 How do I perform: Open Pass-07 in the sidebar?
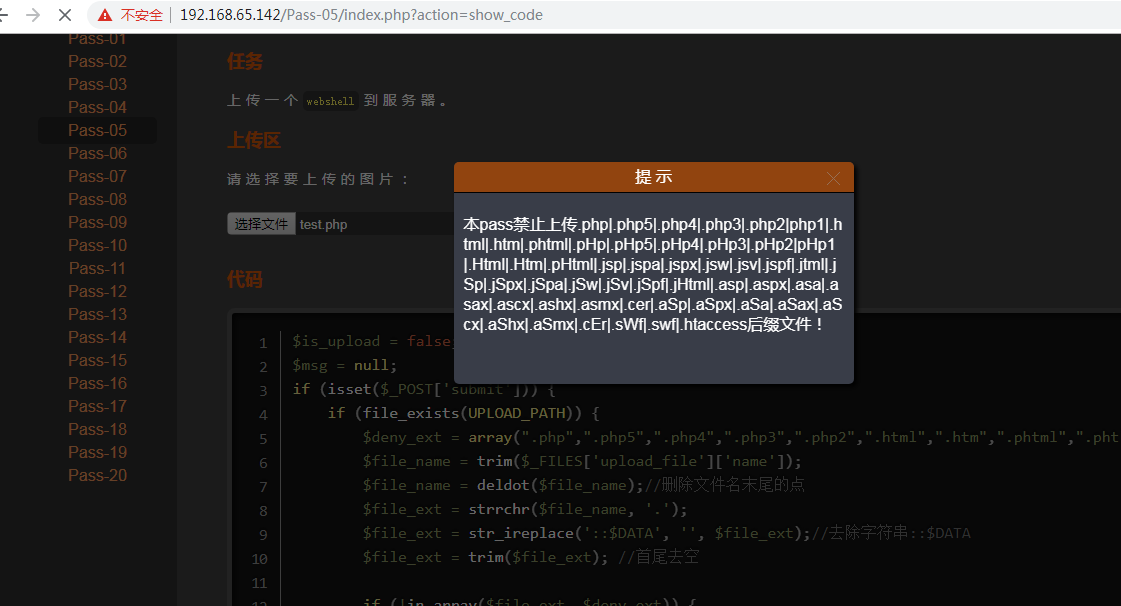click(97, 177)
